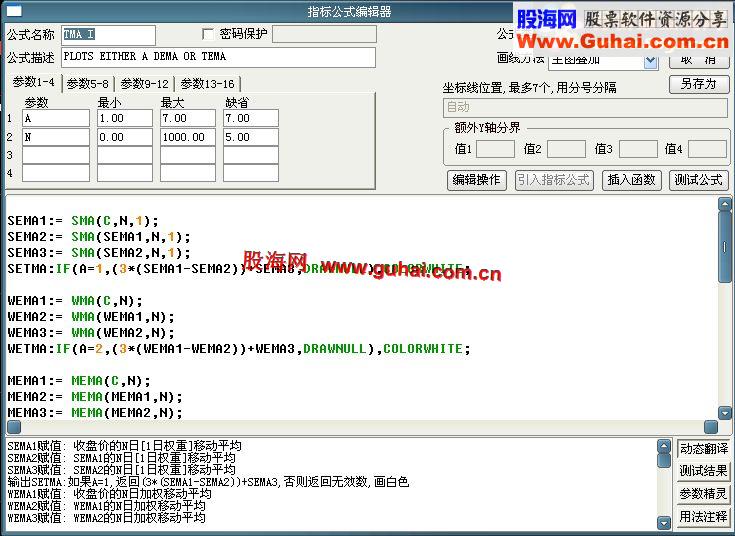
Task: Toggle the 密码保护 checkbox
Action: click(208, 34)
